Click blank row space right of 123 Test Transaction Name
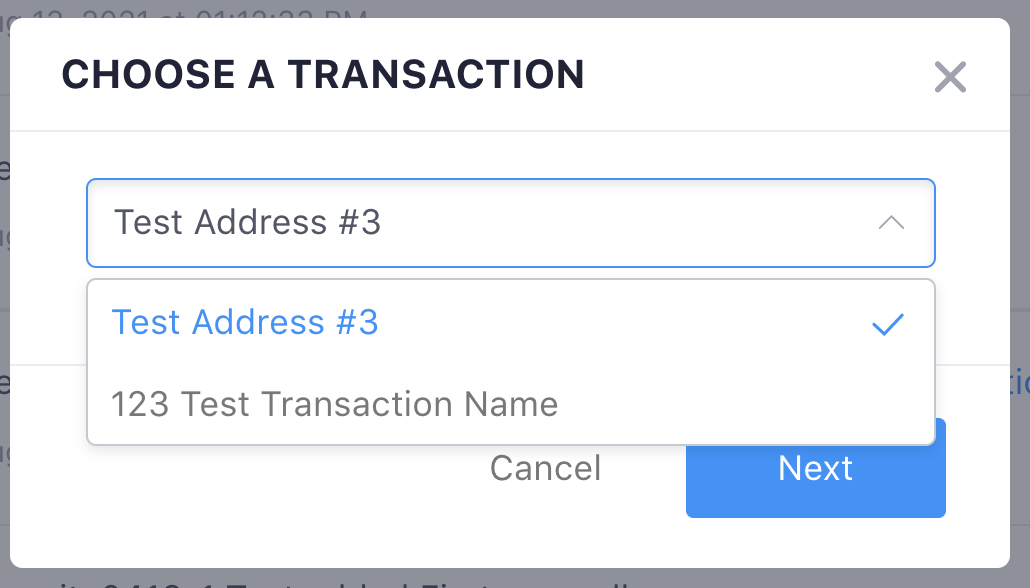Image resolution: width=1030 pixels, height=588 pixels. click(x=750, y=404)
